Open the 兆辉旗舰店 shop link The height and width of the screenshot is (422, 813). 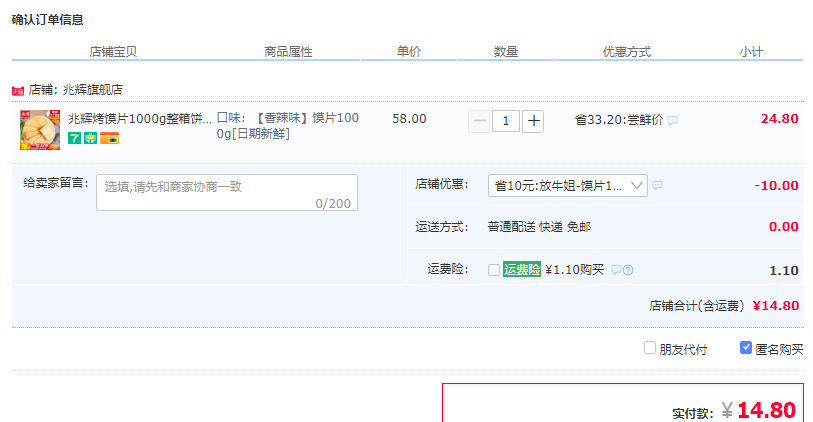coord(93,90)
